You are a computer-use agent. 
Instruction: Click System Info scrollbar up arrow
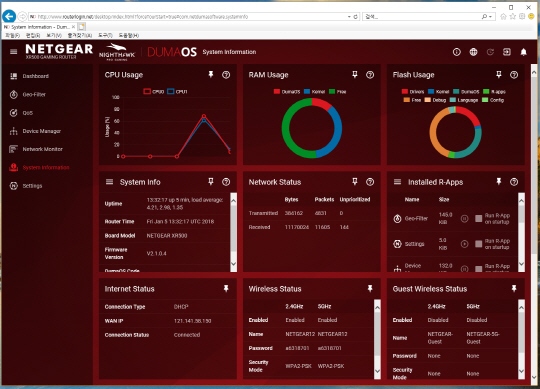coord(233,200)
